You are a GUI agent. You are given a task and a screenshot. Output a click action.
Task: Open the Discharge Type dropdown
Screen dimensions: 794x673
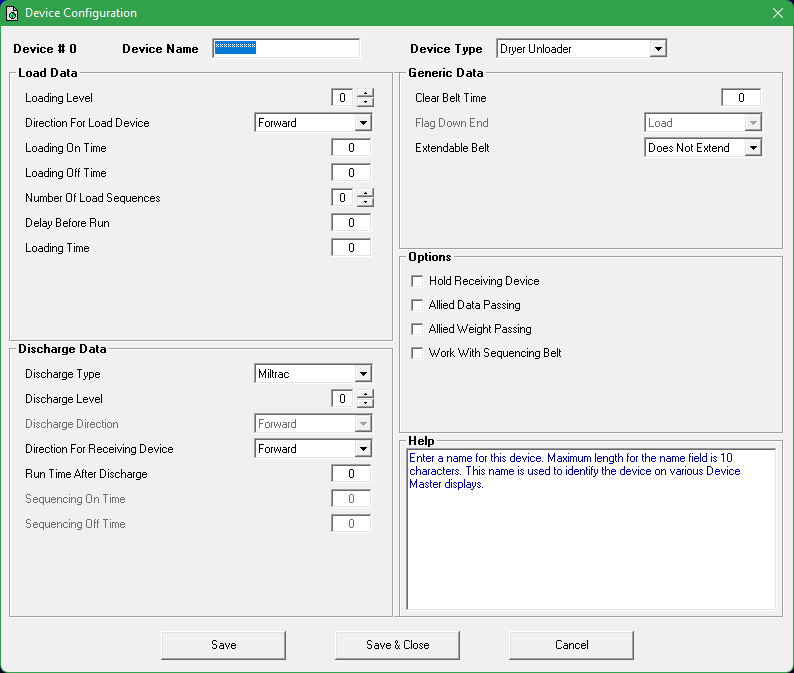click(x=363, y=374)
